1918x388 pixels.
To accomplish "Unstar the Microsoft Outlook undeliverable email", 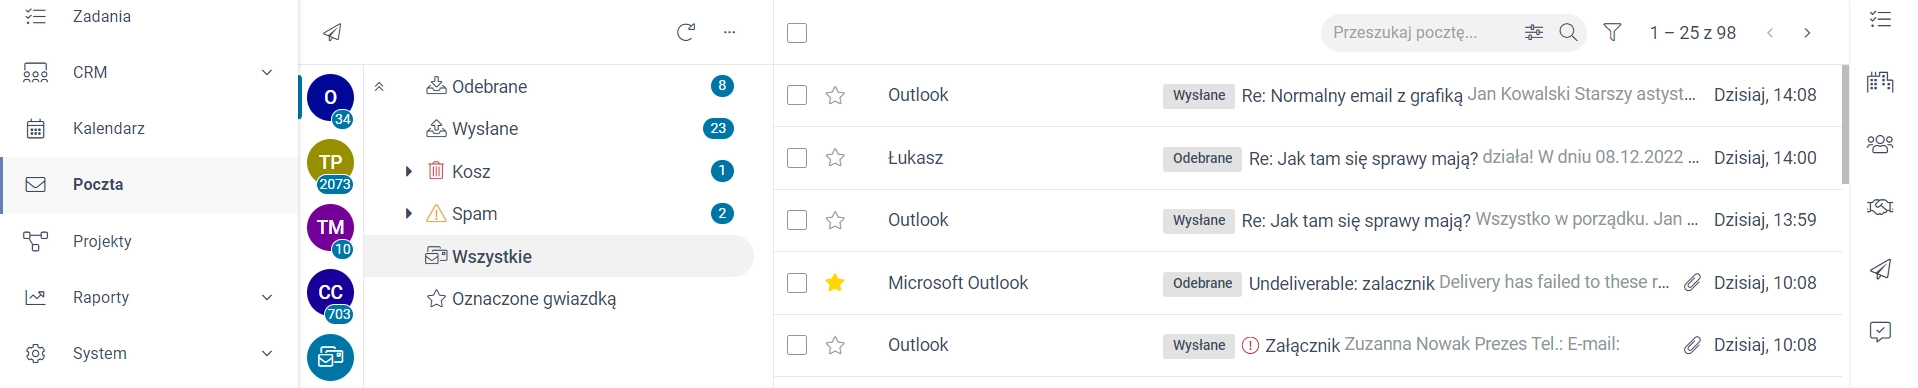I will (x=835, y=283).
